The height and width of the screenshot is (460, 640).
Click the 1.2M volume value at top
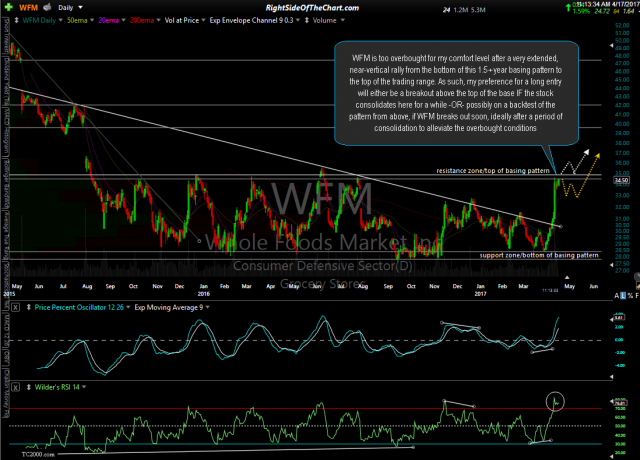coord(461,10)
